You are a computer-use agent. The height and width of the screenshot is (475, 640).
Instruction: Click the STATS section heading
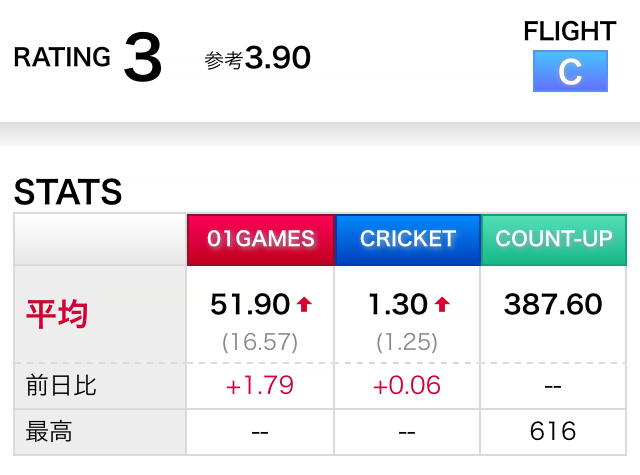(68, 191)
